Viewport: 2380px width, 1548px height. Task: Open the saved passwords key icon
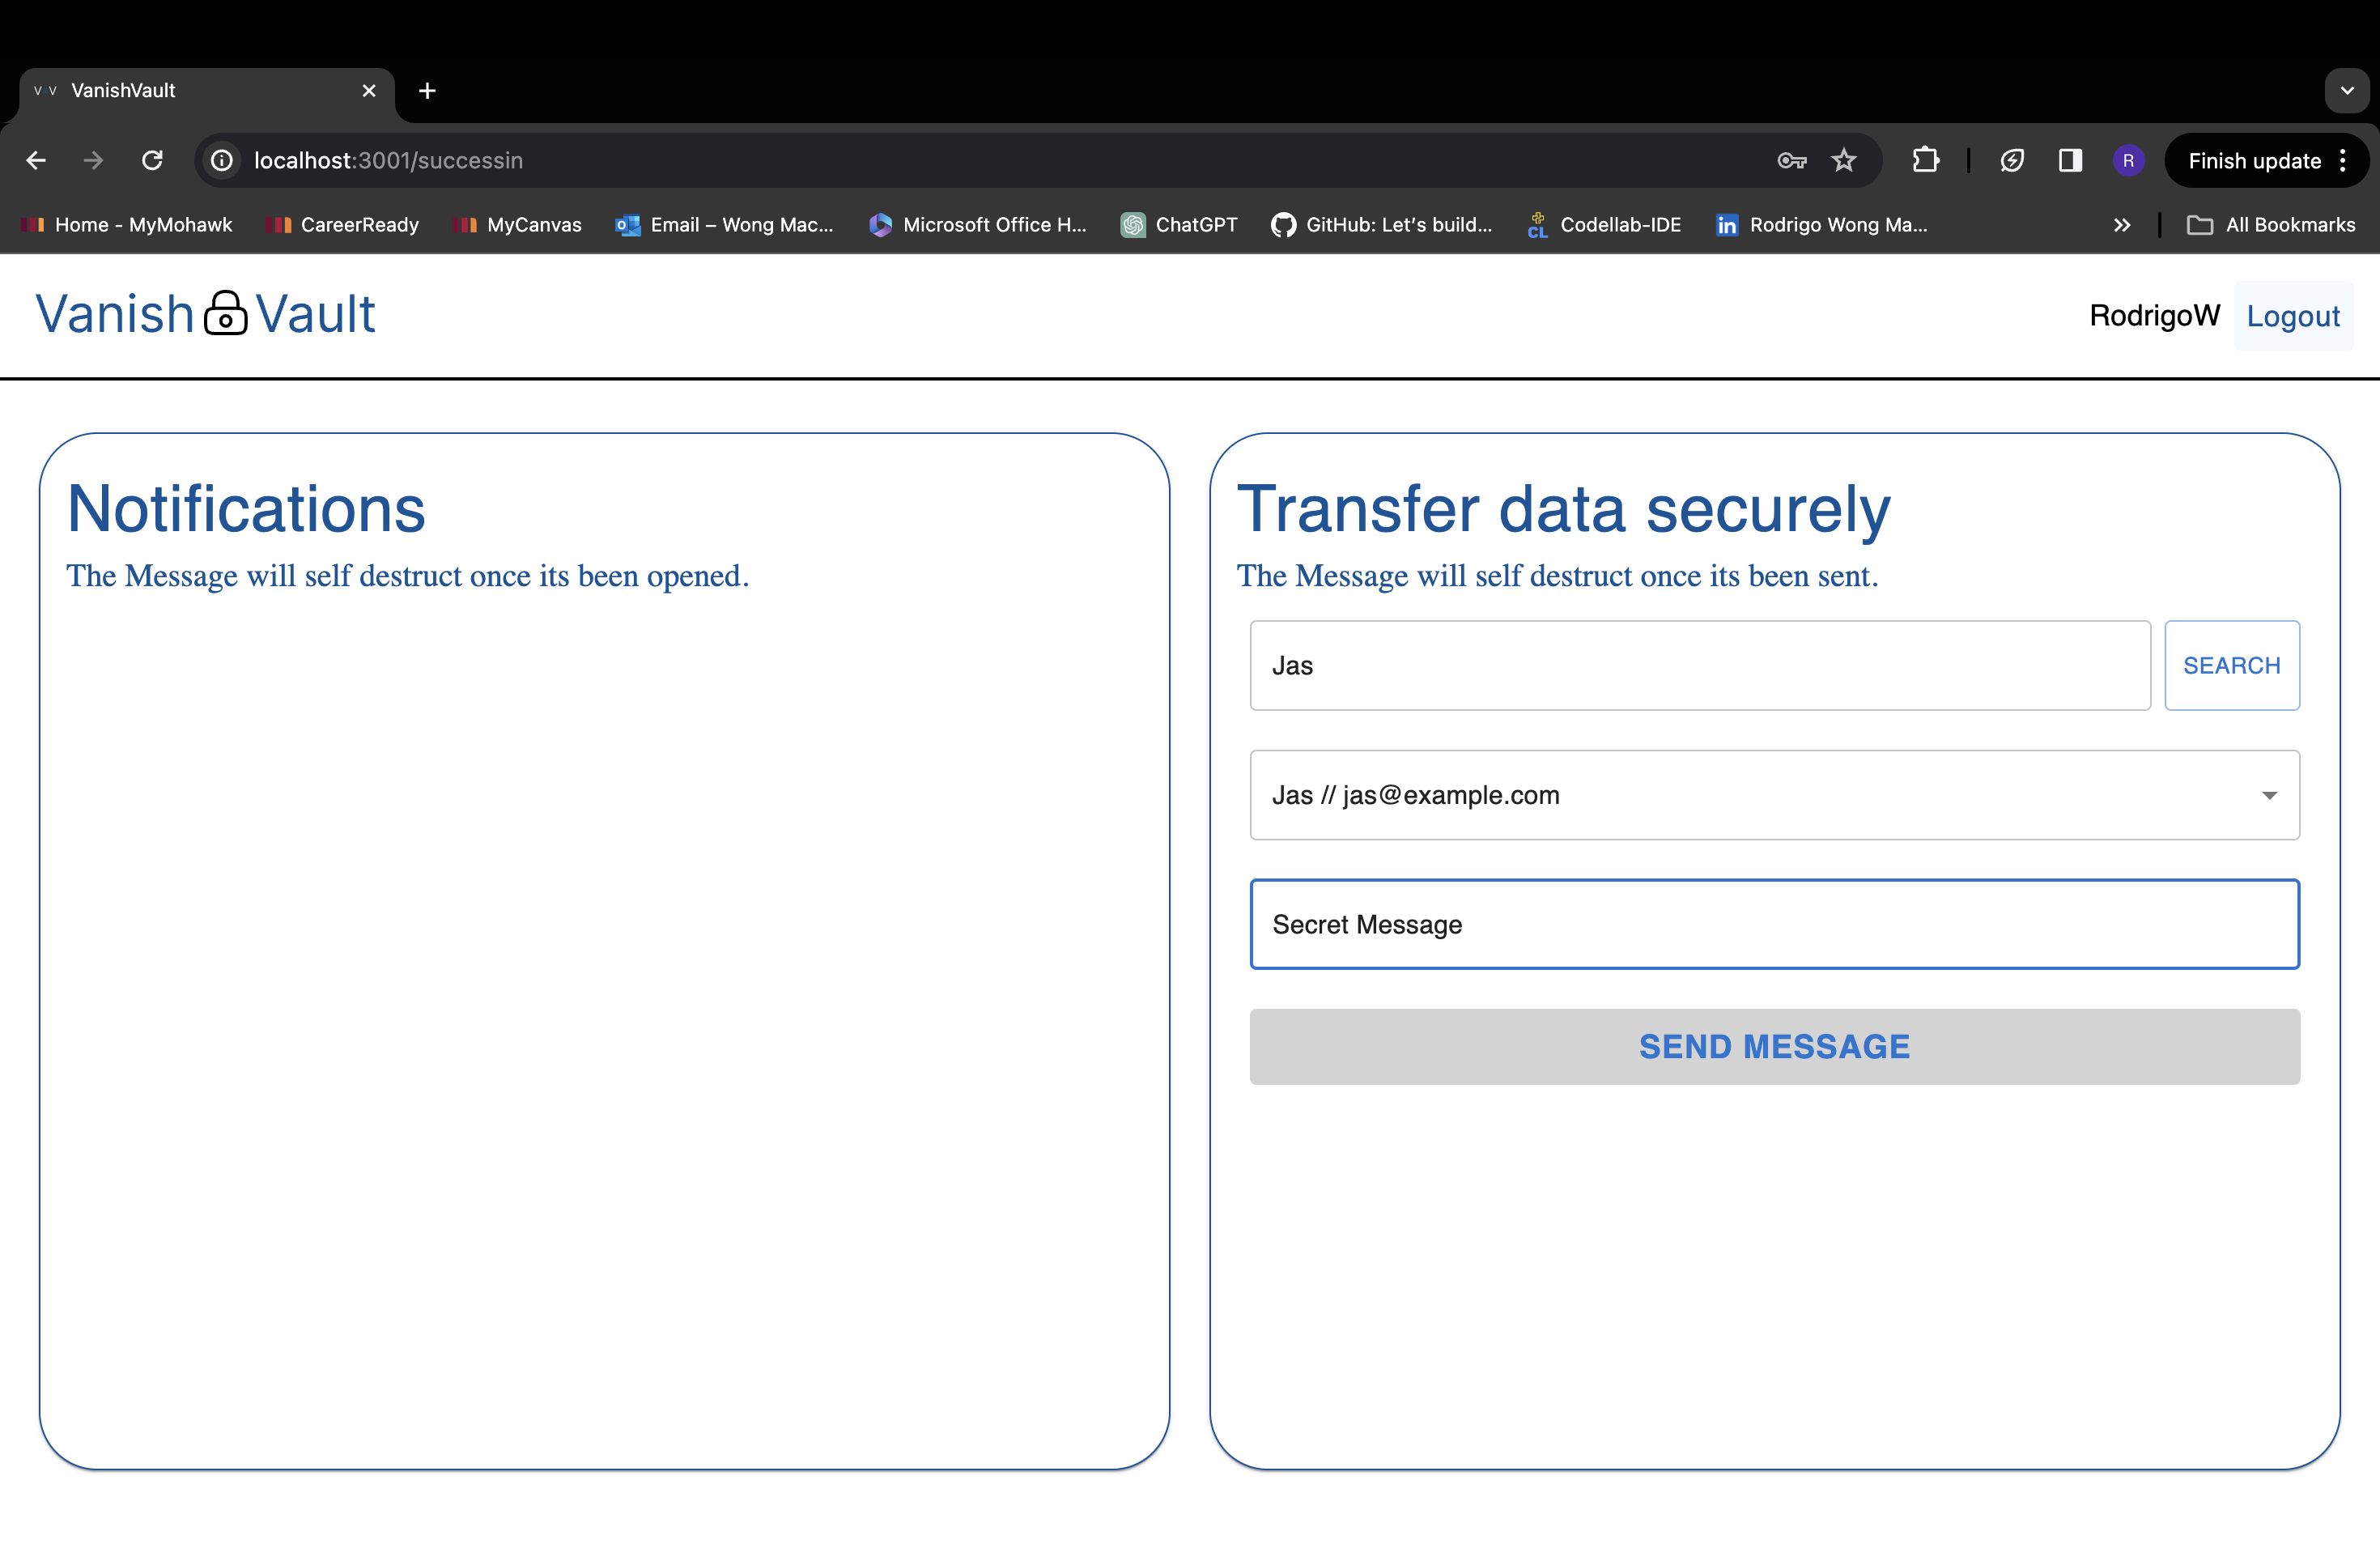pyautogui.click(x=1791, y=160)
